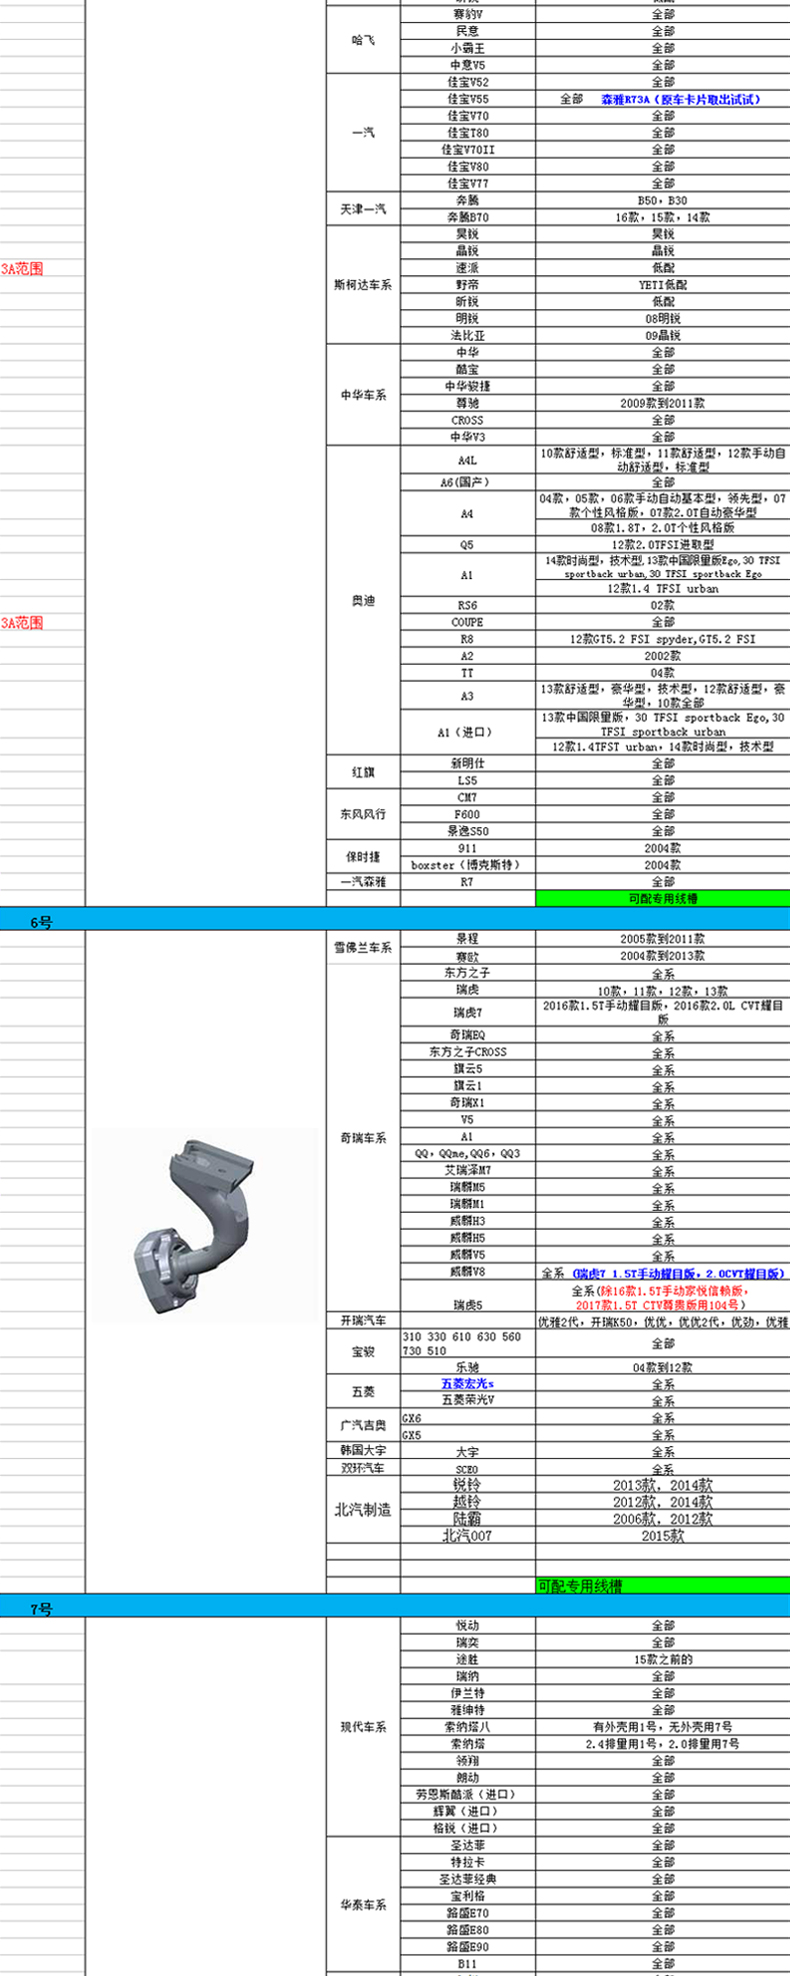Click the 威麟H3 model cell
This screenshot has height=1976, width=790.
tap(468, 1221)
